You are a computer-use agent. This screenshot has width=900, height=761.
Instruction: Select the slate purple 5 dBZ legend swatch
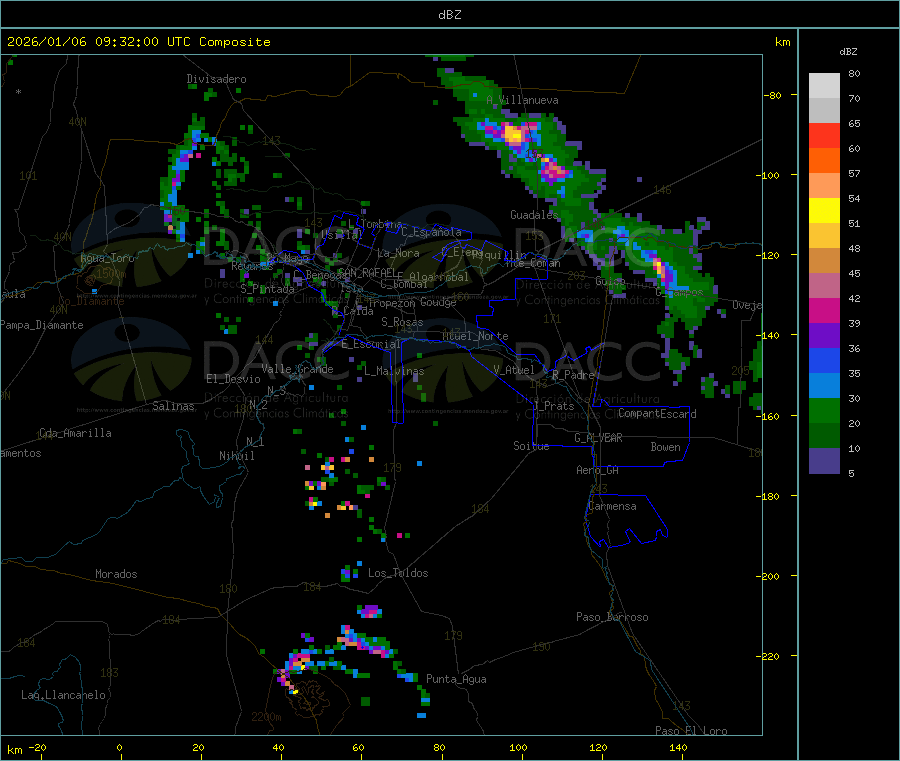pyautogui.click(x=824, y=461)
